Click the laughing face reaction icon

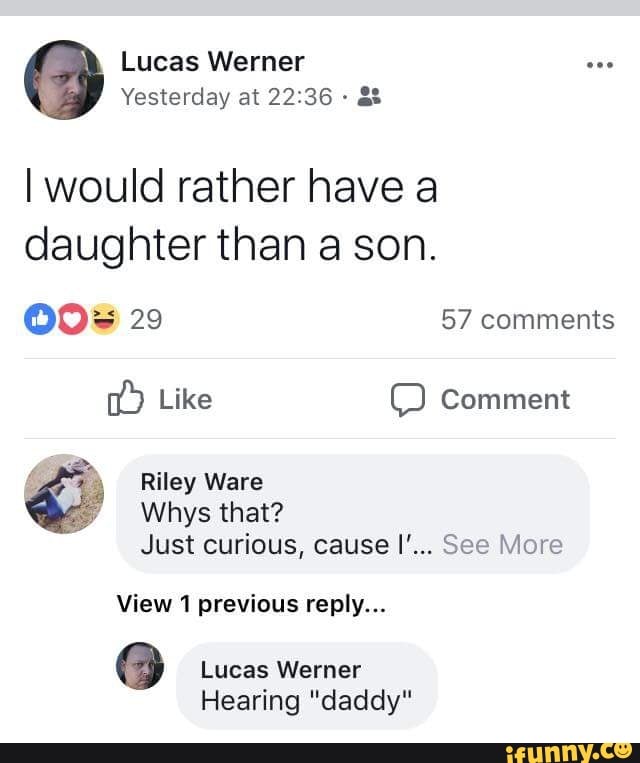[101, 319]
